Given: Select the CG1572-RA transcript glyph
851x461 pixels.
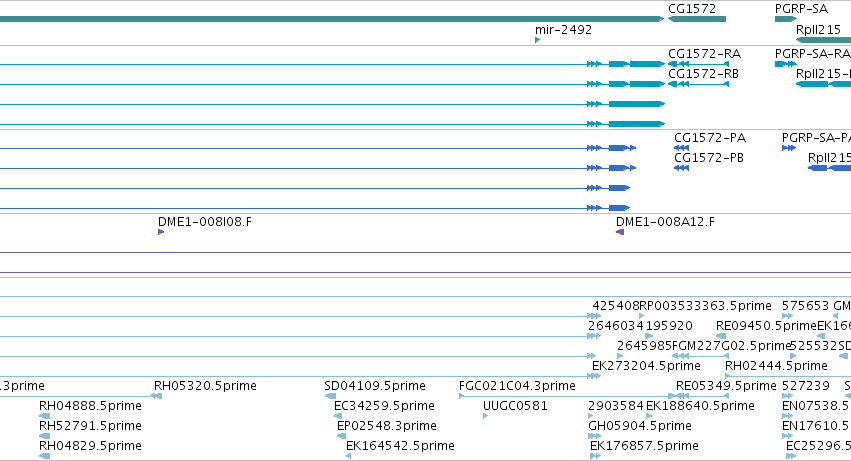Looking at the screenshot, I should click(x=698, y=64).
